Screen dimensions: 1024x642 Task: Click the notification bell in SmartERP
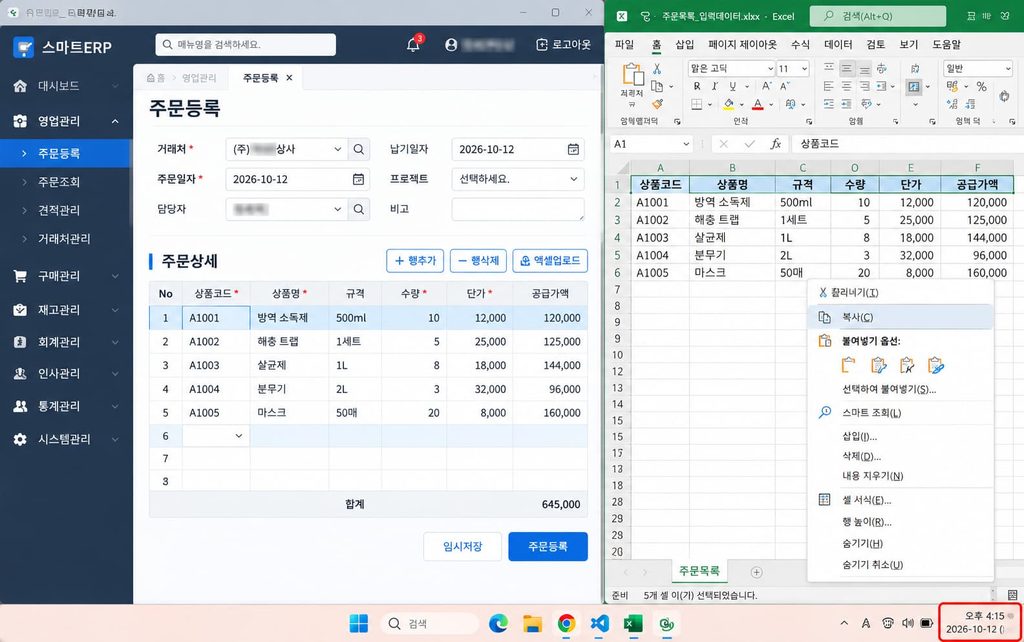[x=413, y=44]
